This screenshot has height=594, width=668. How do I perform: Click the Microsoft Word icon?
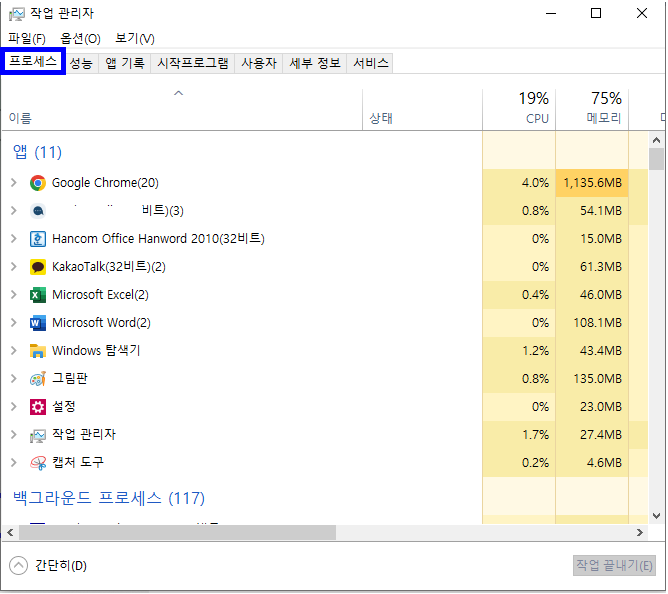pyautogui.click(x=37, y=323)
